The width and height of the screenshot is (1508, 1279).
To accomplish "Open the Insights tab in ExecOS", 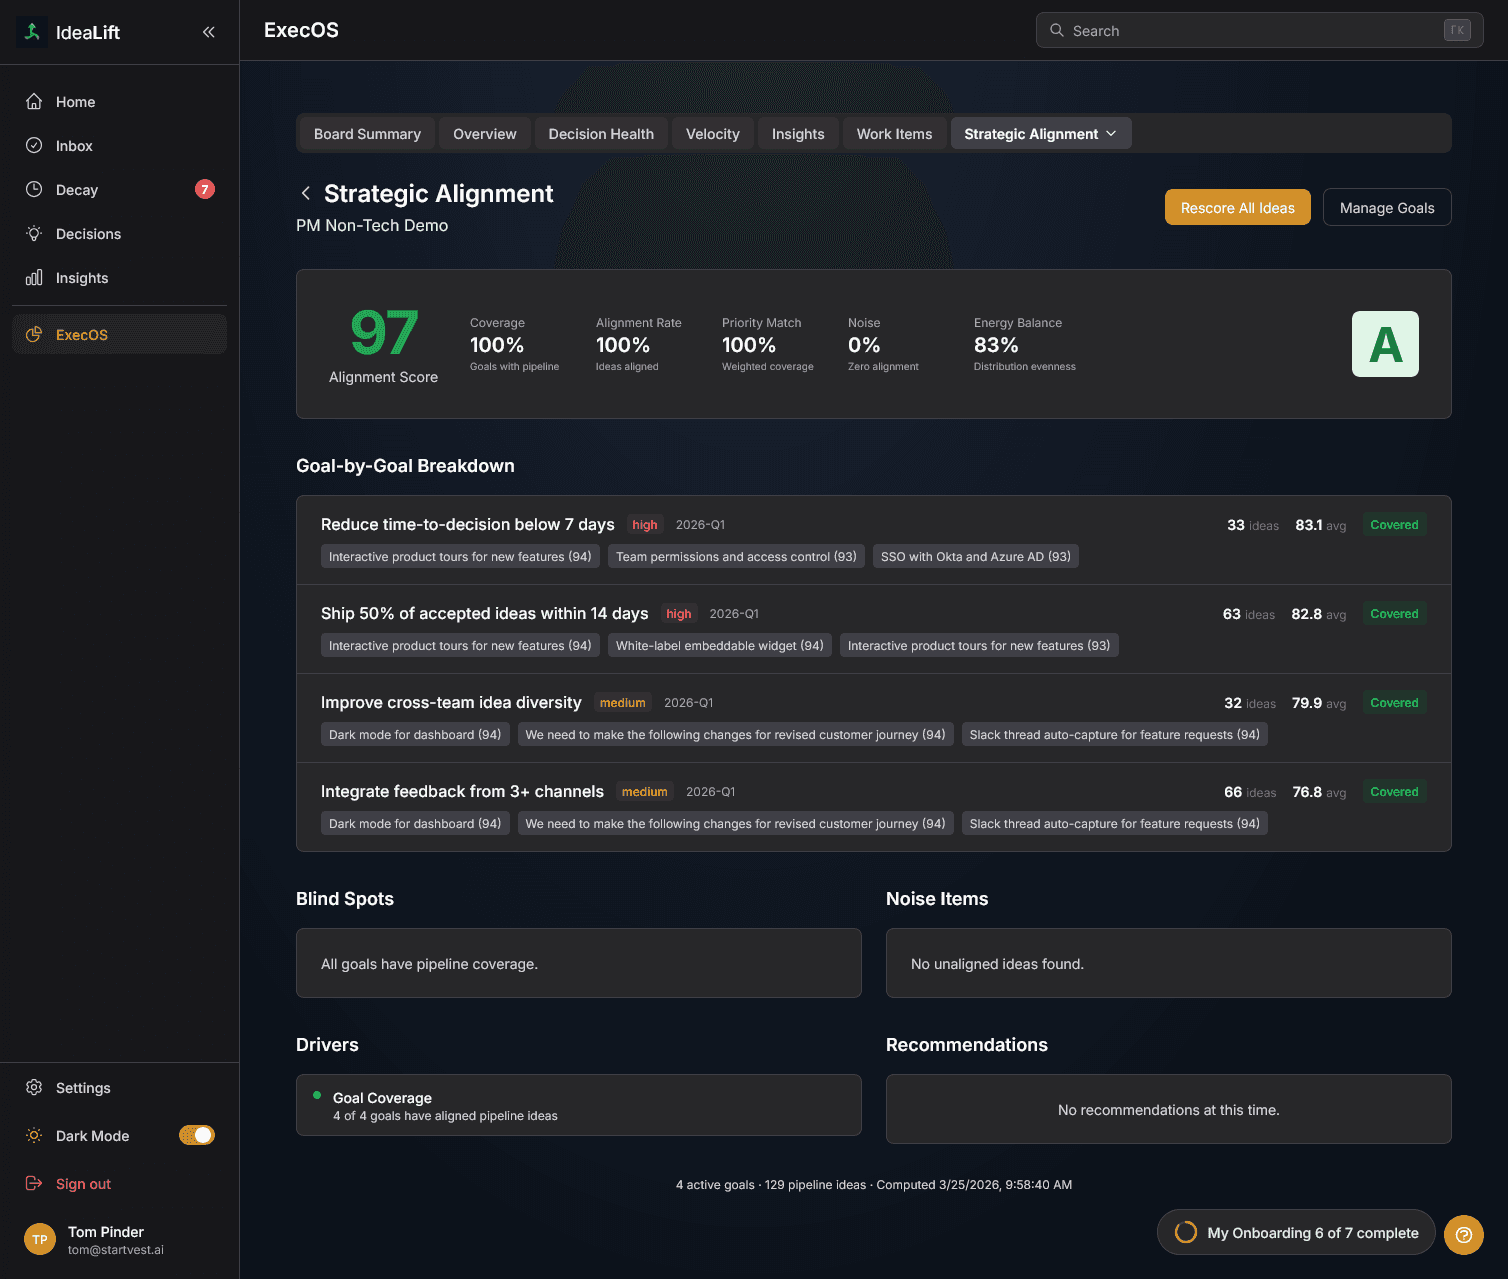I will click(x=798, y=134).
